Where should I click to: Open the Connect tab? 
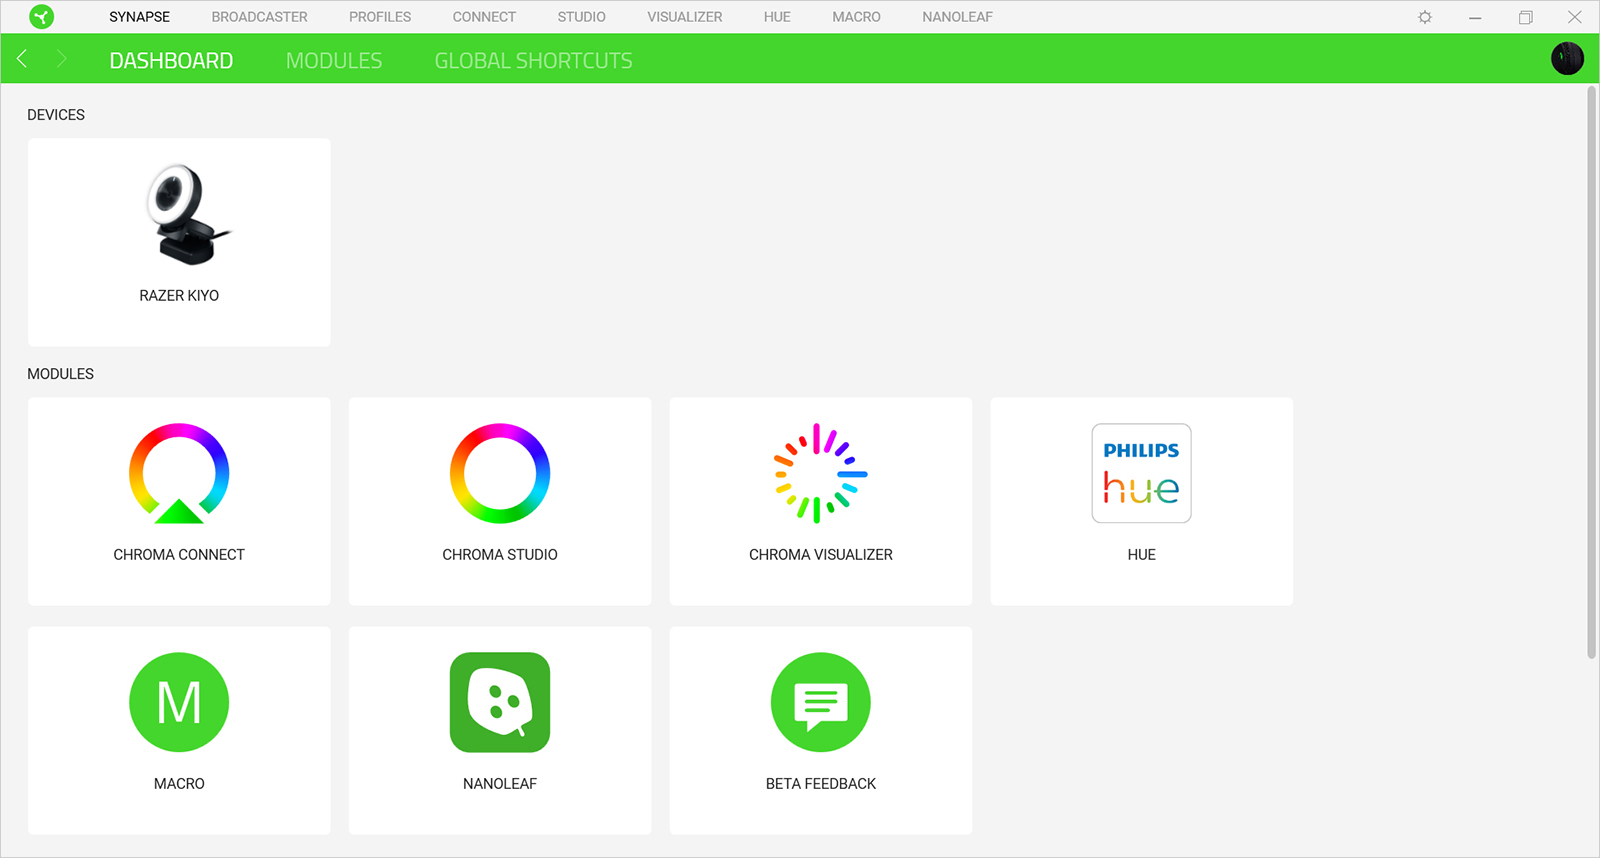484,17
